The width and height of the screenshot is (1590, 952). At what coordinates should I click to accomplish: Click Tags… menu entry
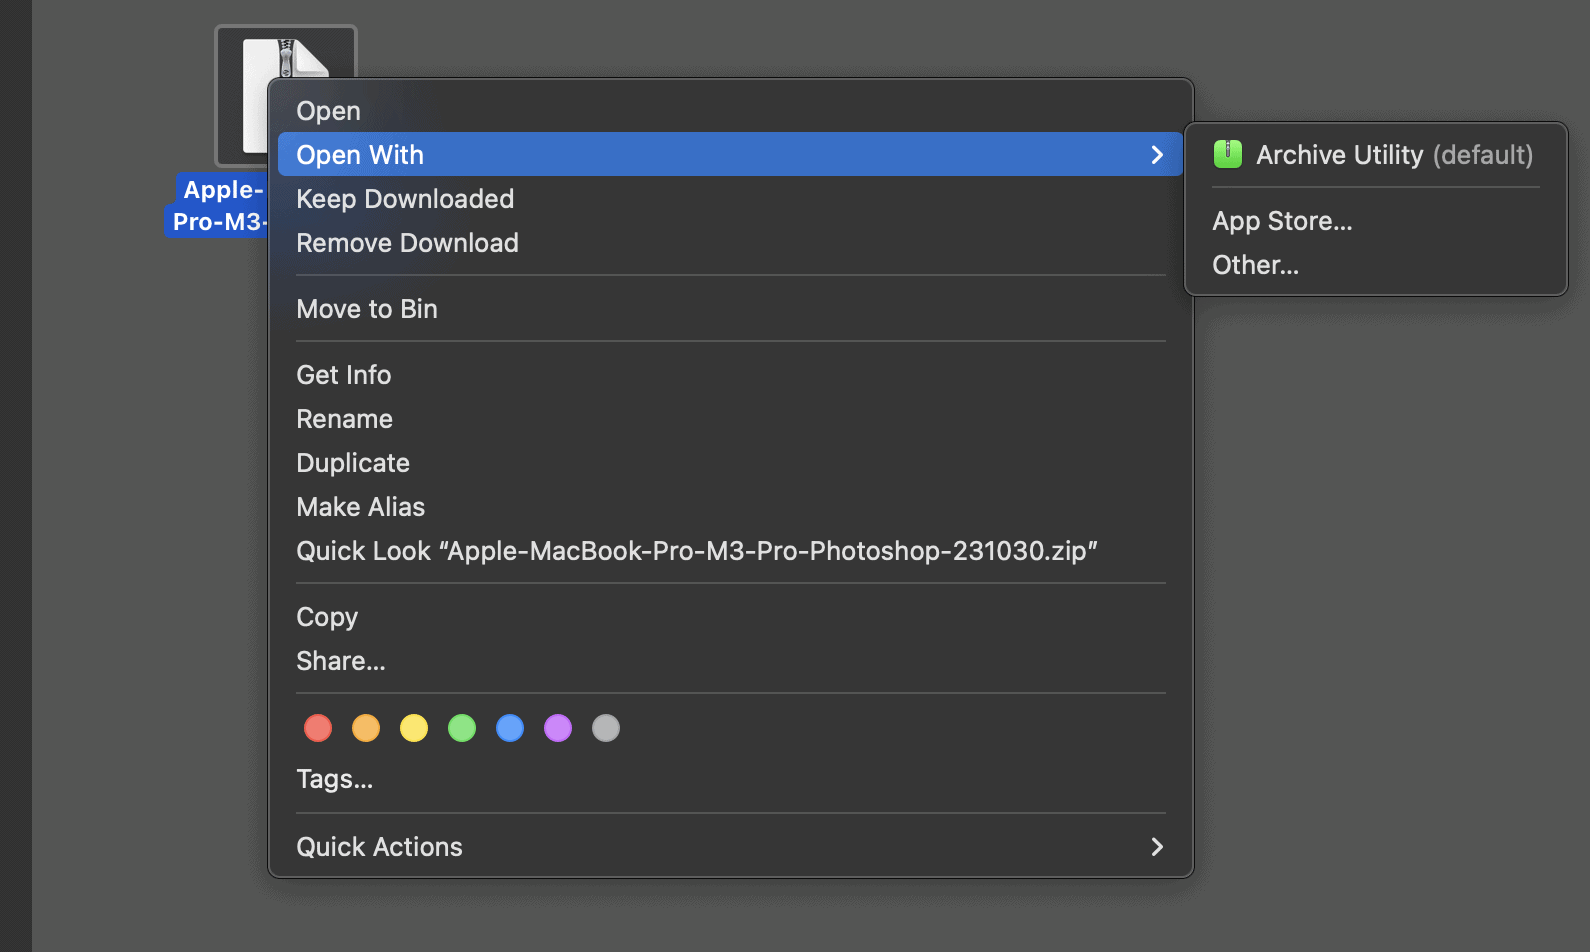tap(335, 779)
